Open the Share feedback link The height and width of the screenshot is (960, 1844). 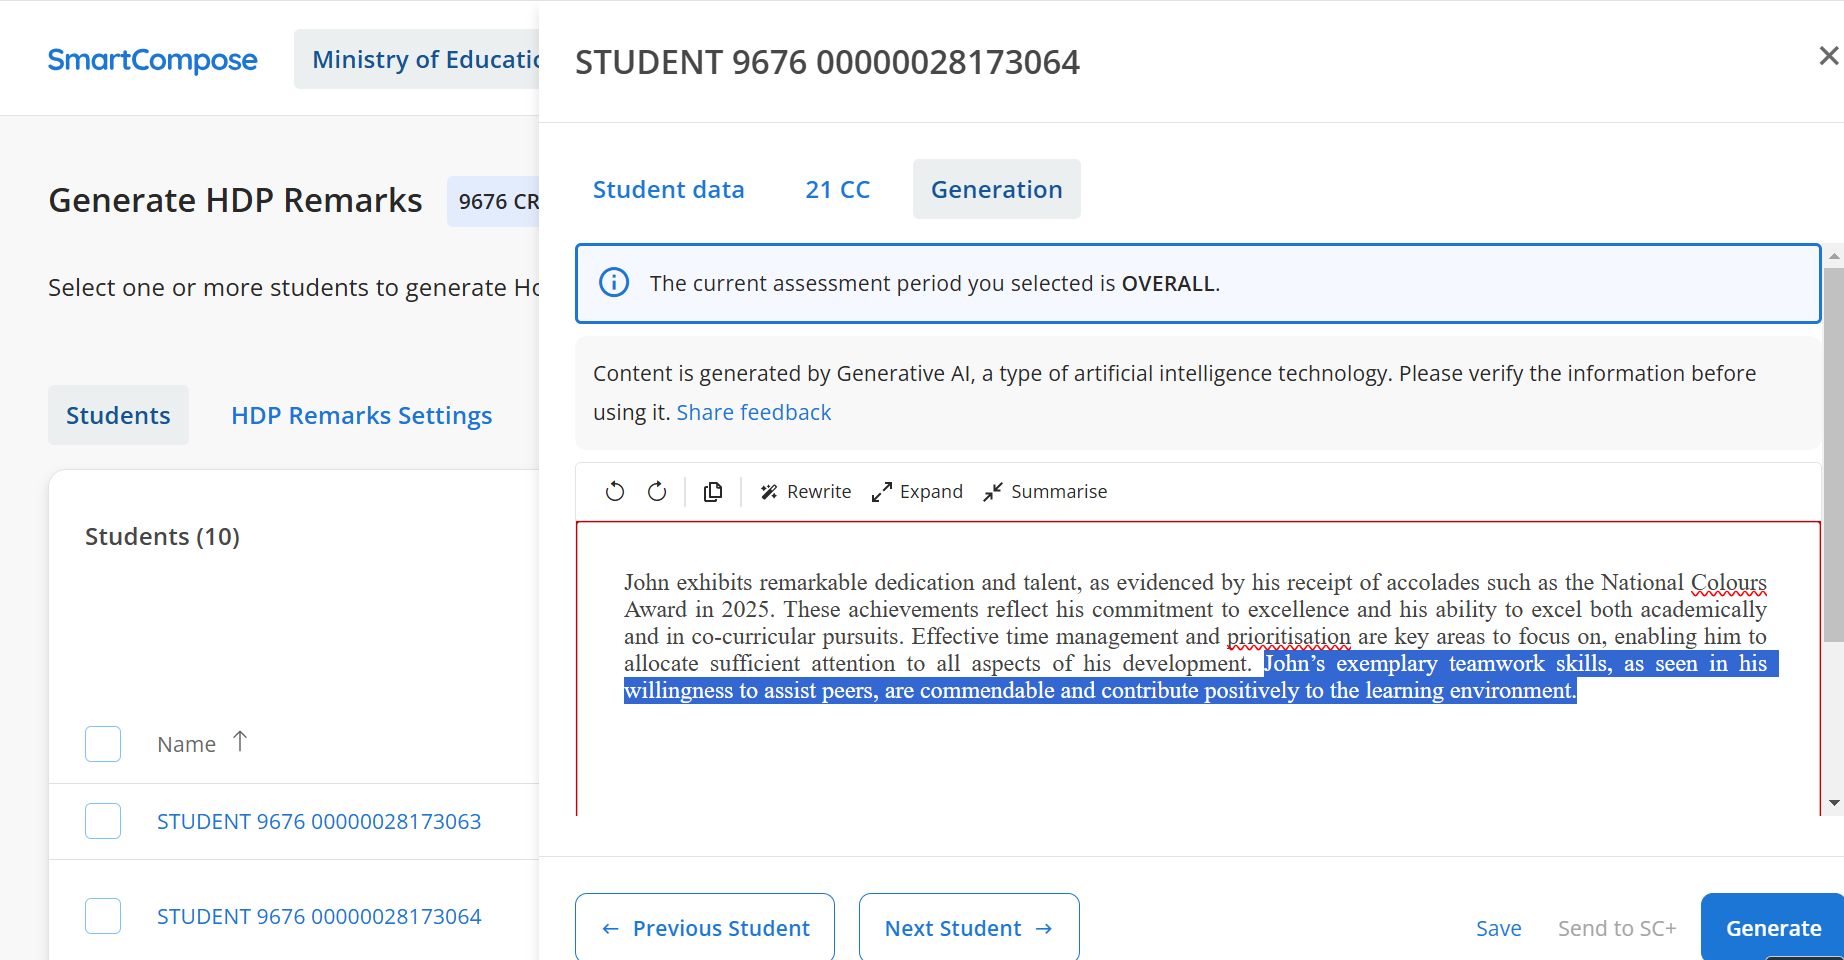[753, 412]
